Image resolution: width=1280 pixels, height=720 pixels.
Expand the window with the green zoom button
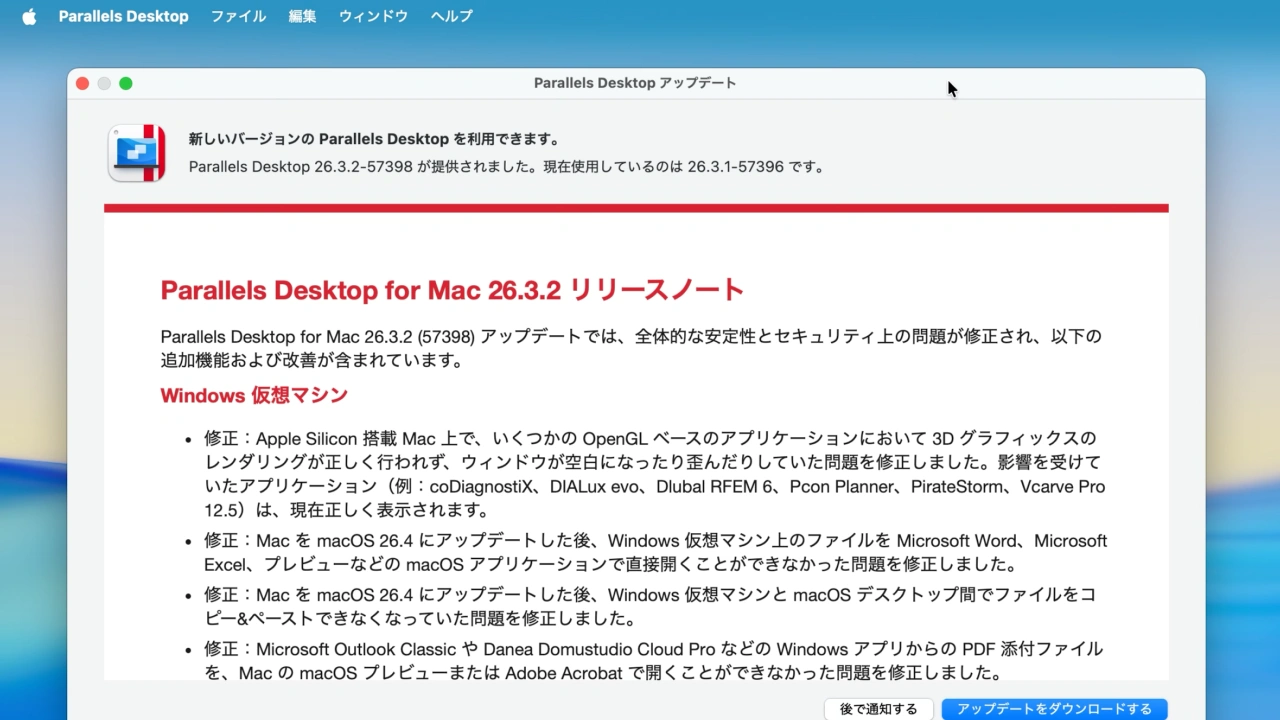tap(126, 83)
